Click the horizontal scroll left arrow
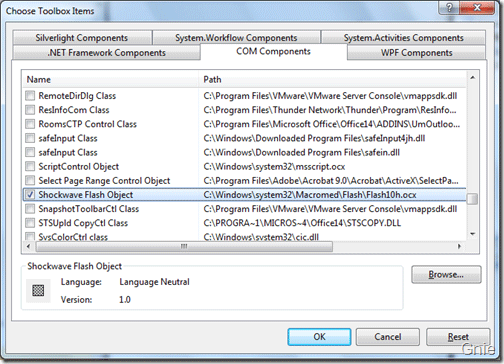This screenshot has width=504, height=364. [x=28, y=247]
